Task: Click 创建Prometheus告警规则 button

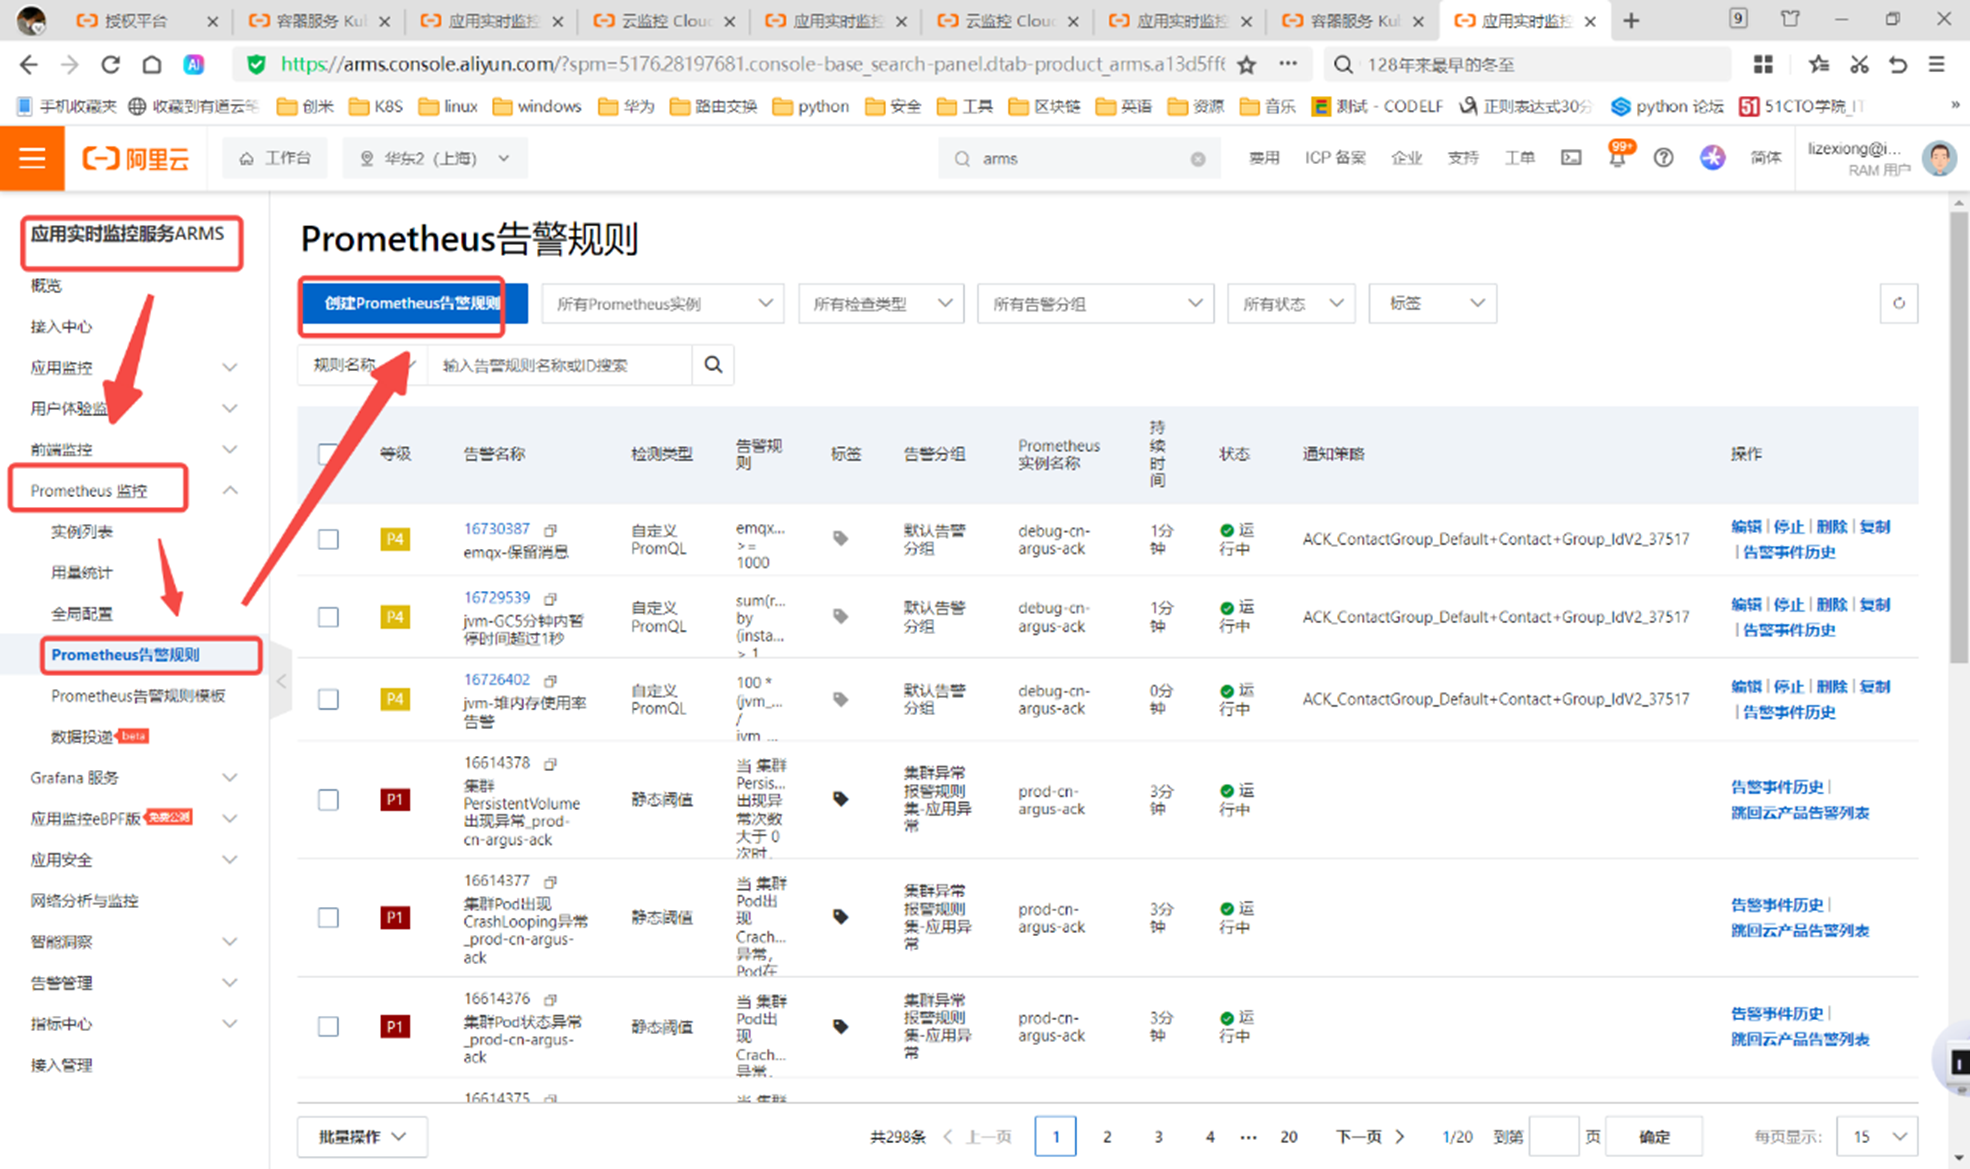Action: tap(413, 304)
